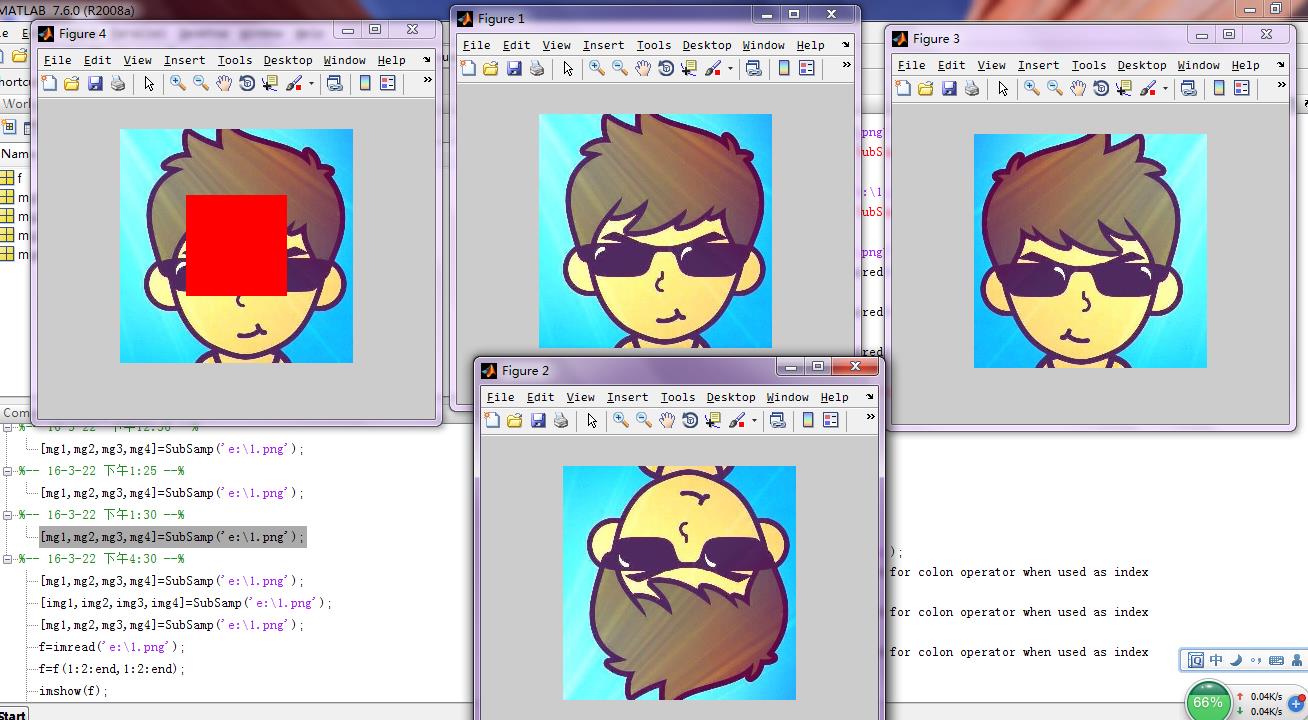Viewport: 1308px width, 720px height.
Task: Open View menu in Figure 3
Action: (991, 65)
